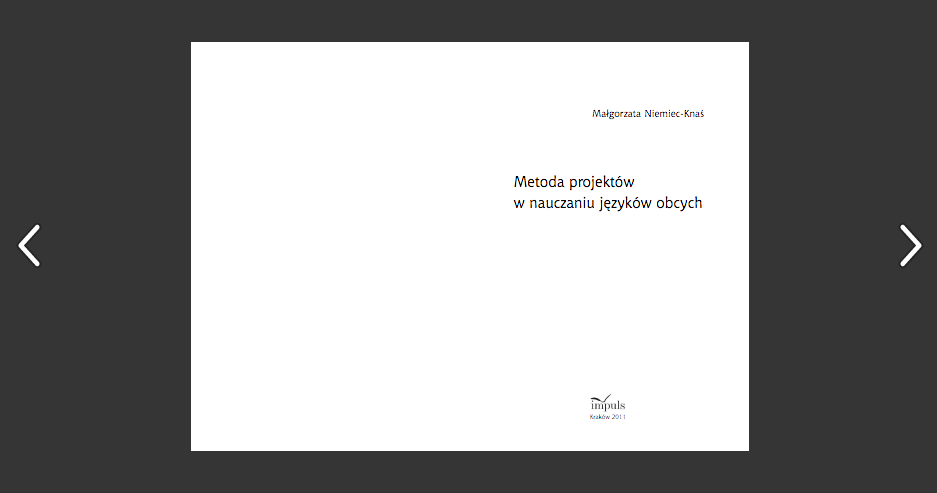This screenshot has width=937, height=493.
Task: Advance to next page with right chevron
Action: (909, 245)
